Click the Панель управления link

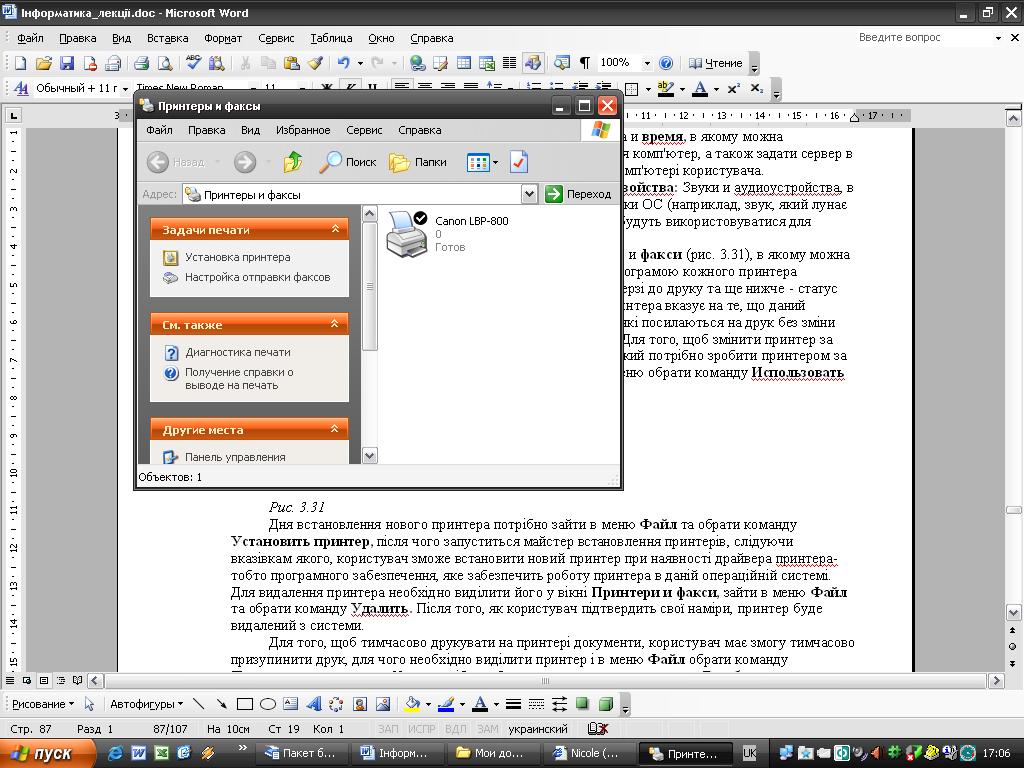[235, 457]
